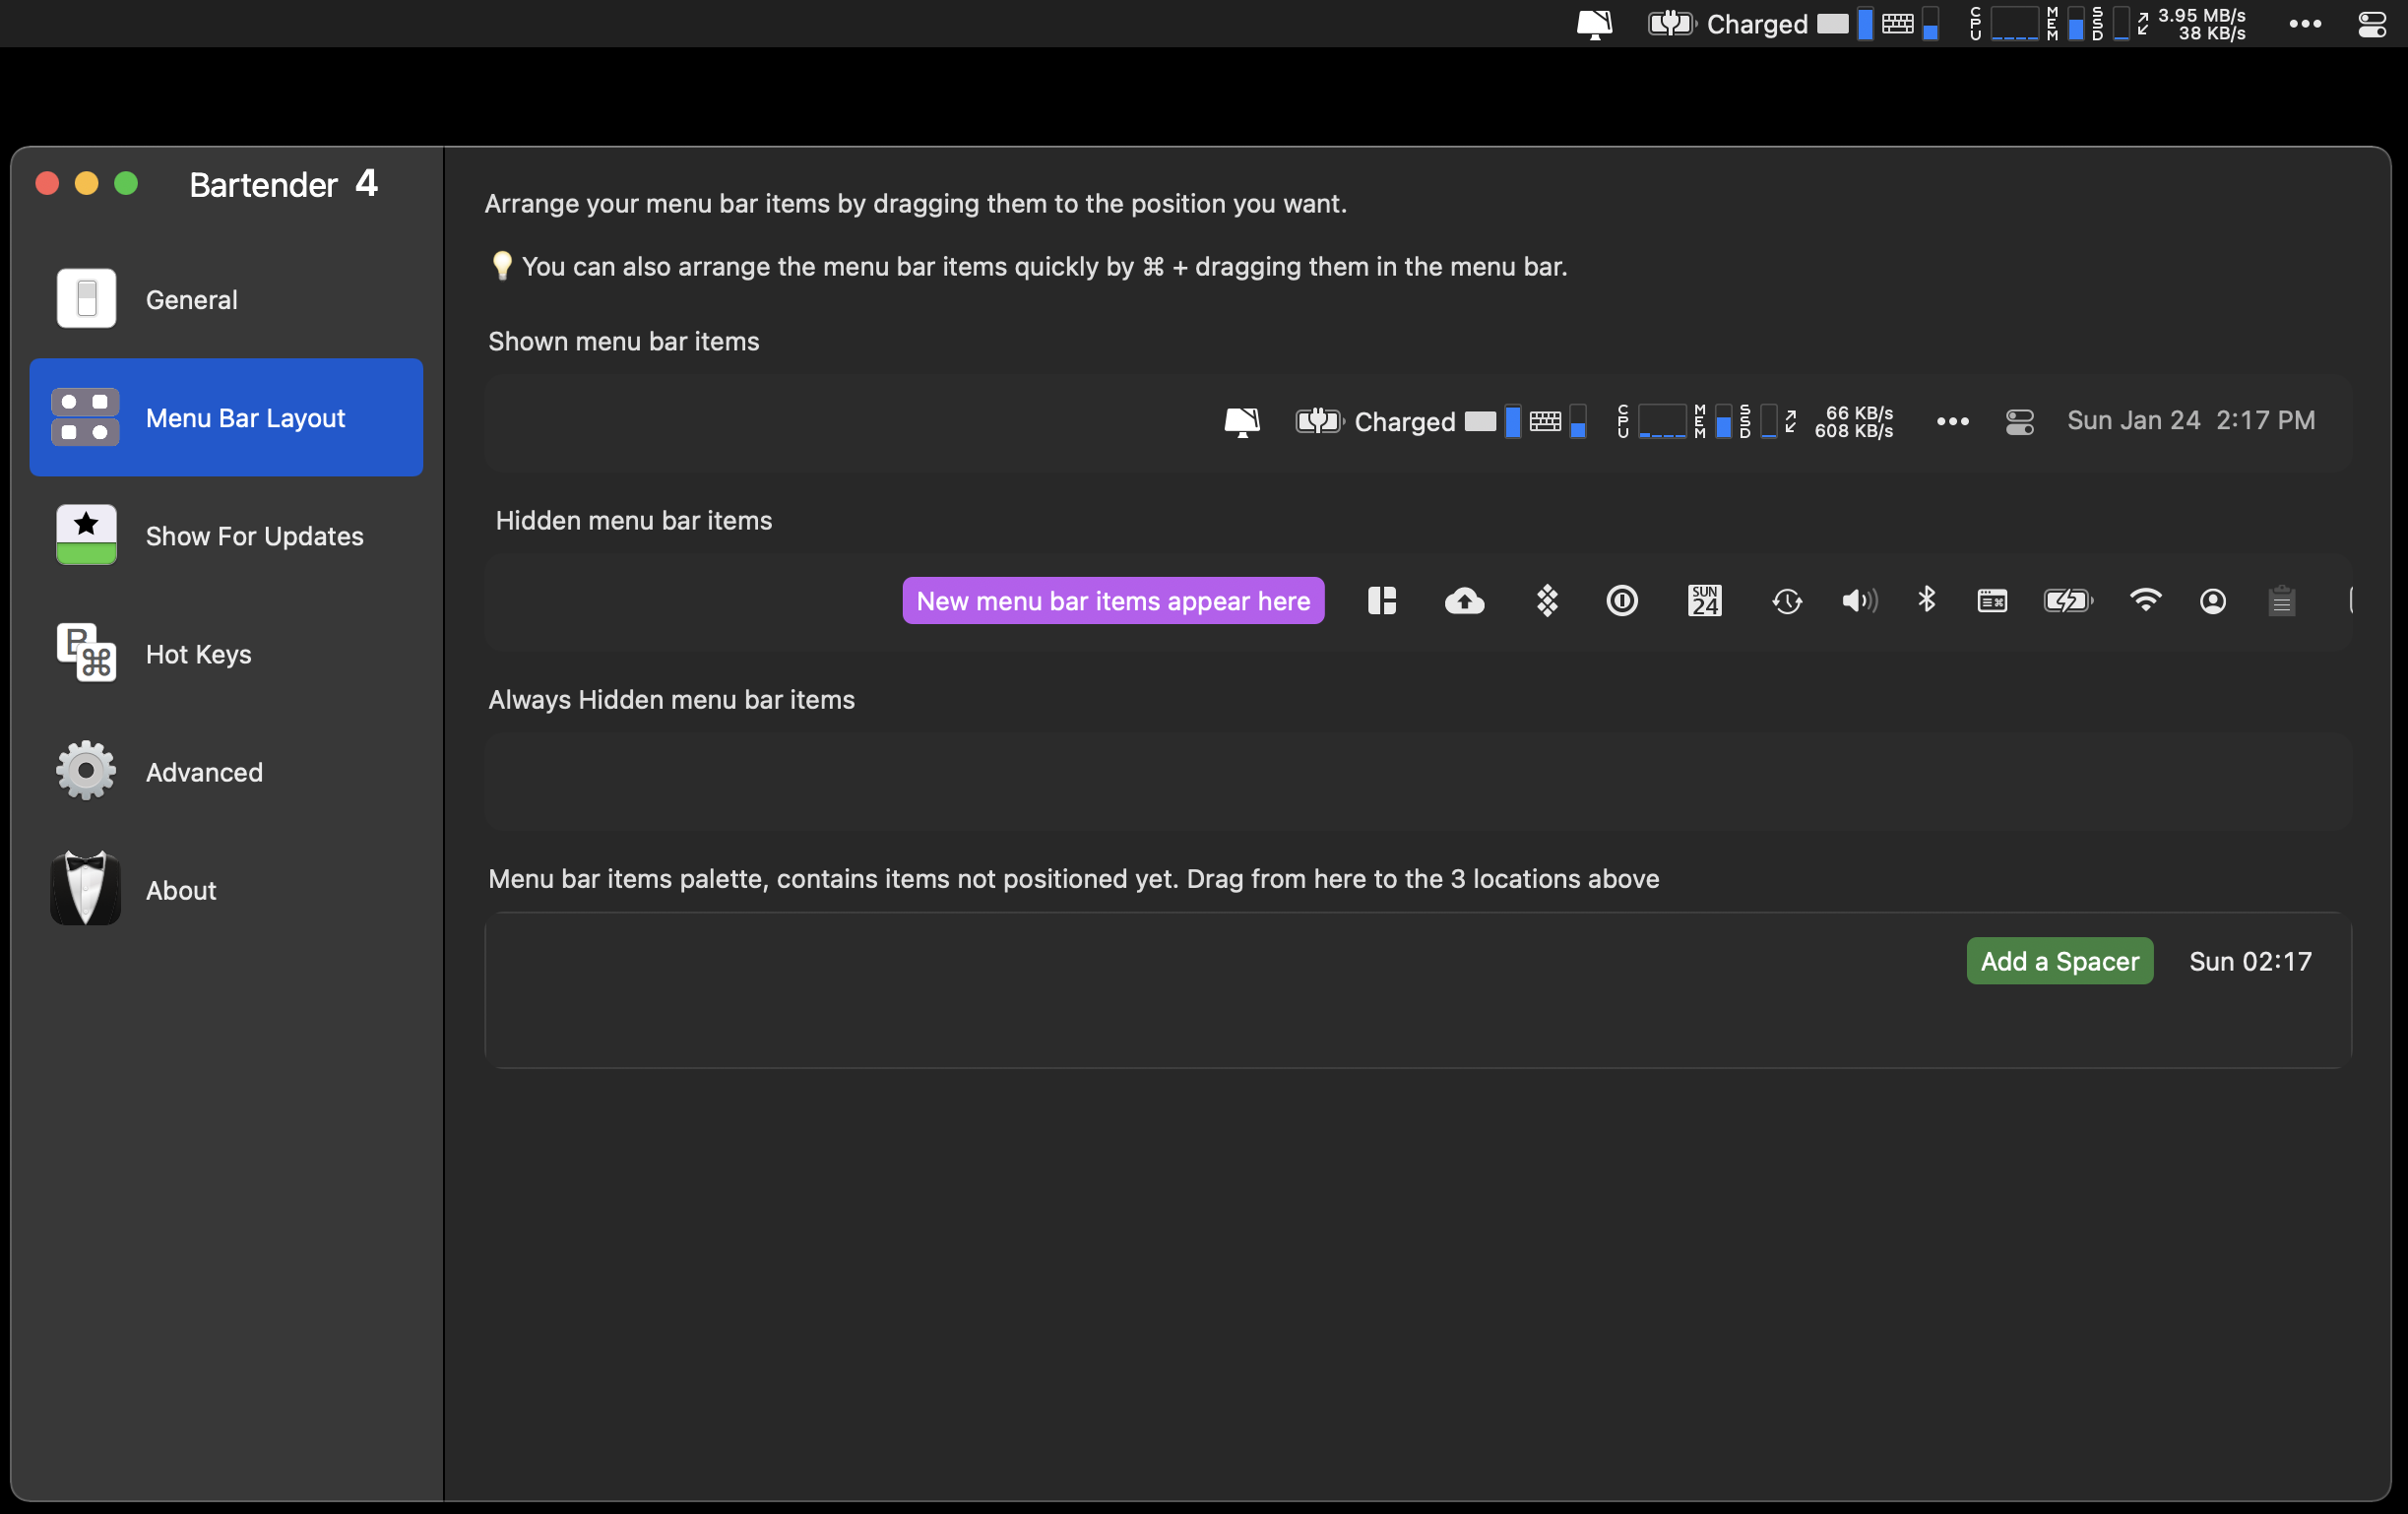Zoom the Bartender window with the green button
Screen dimensions: 2408x1514
point(126,184)
